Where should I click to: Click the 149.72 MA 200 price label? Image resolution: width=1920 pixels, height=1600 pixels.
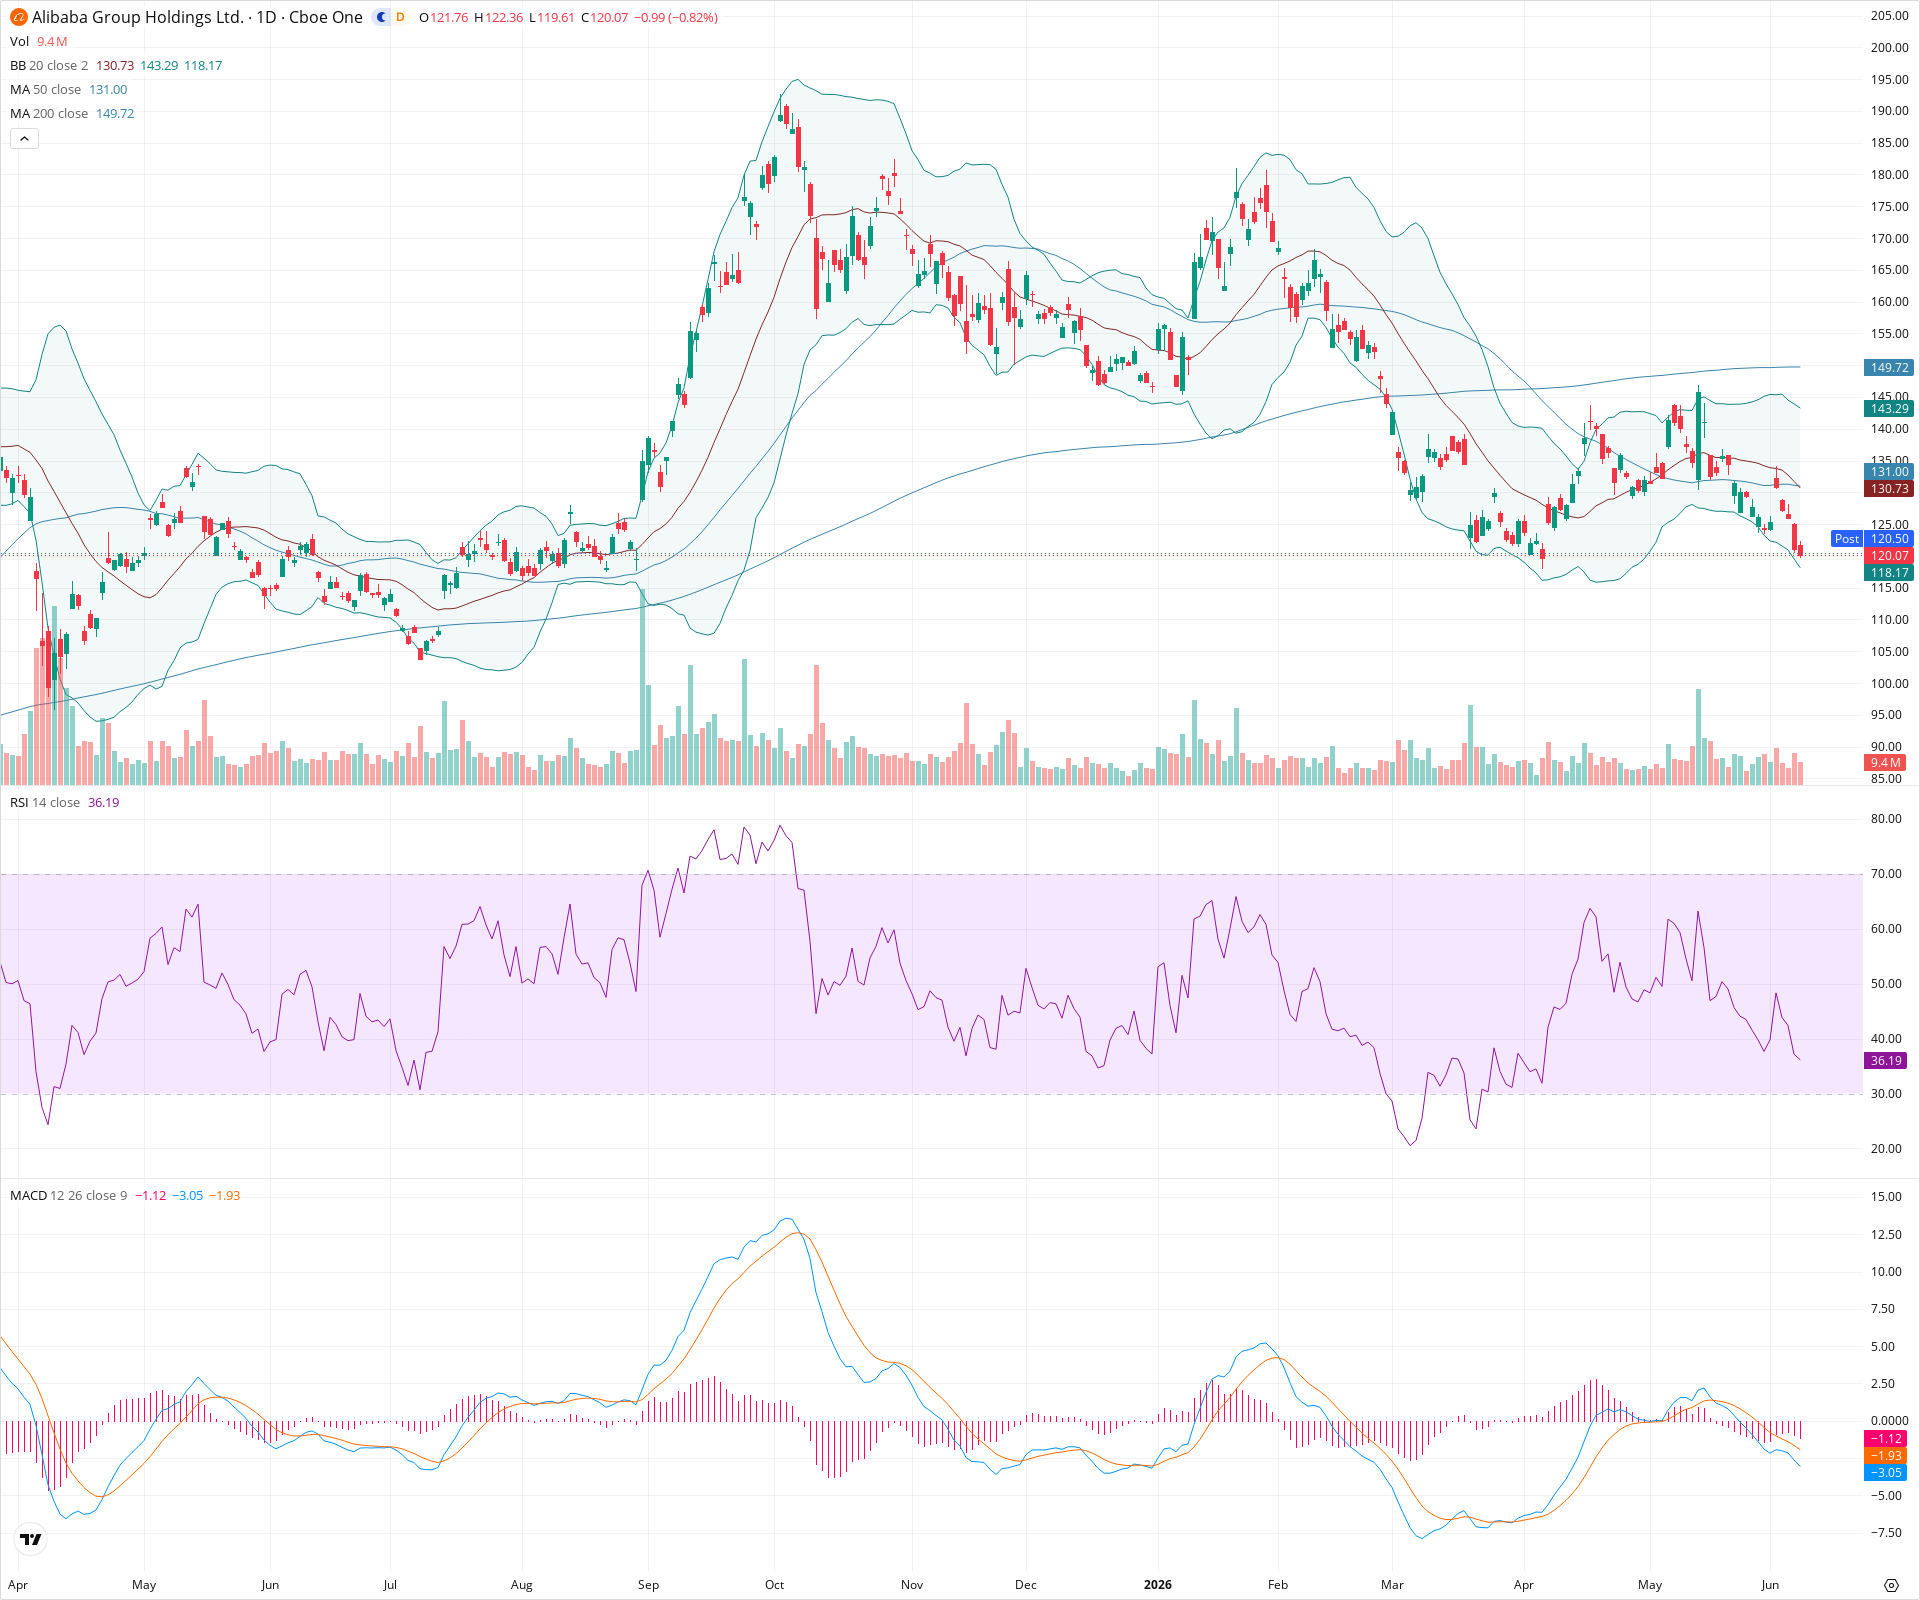pos(1889,368)
